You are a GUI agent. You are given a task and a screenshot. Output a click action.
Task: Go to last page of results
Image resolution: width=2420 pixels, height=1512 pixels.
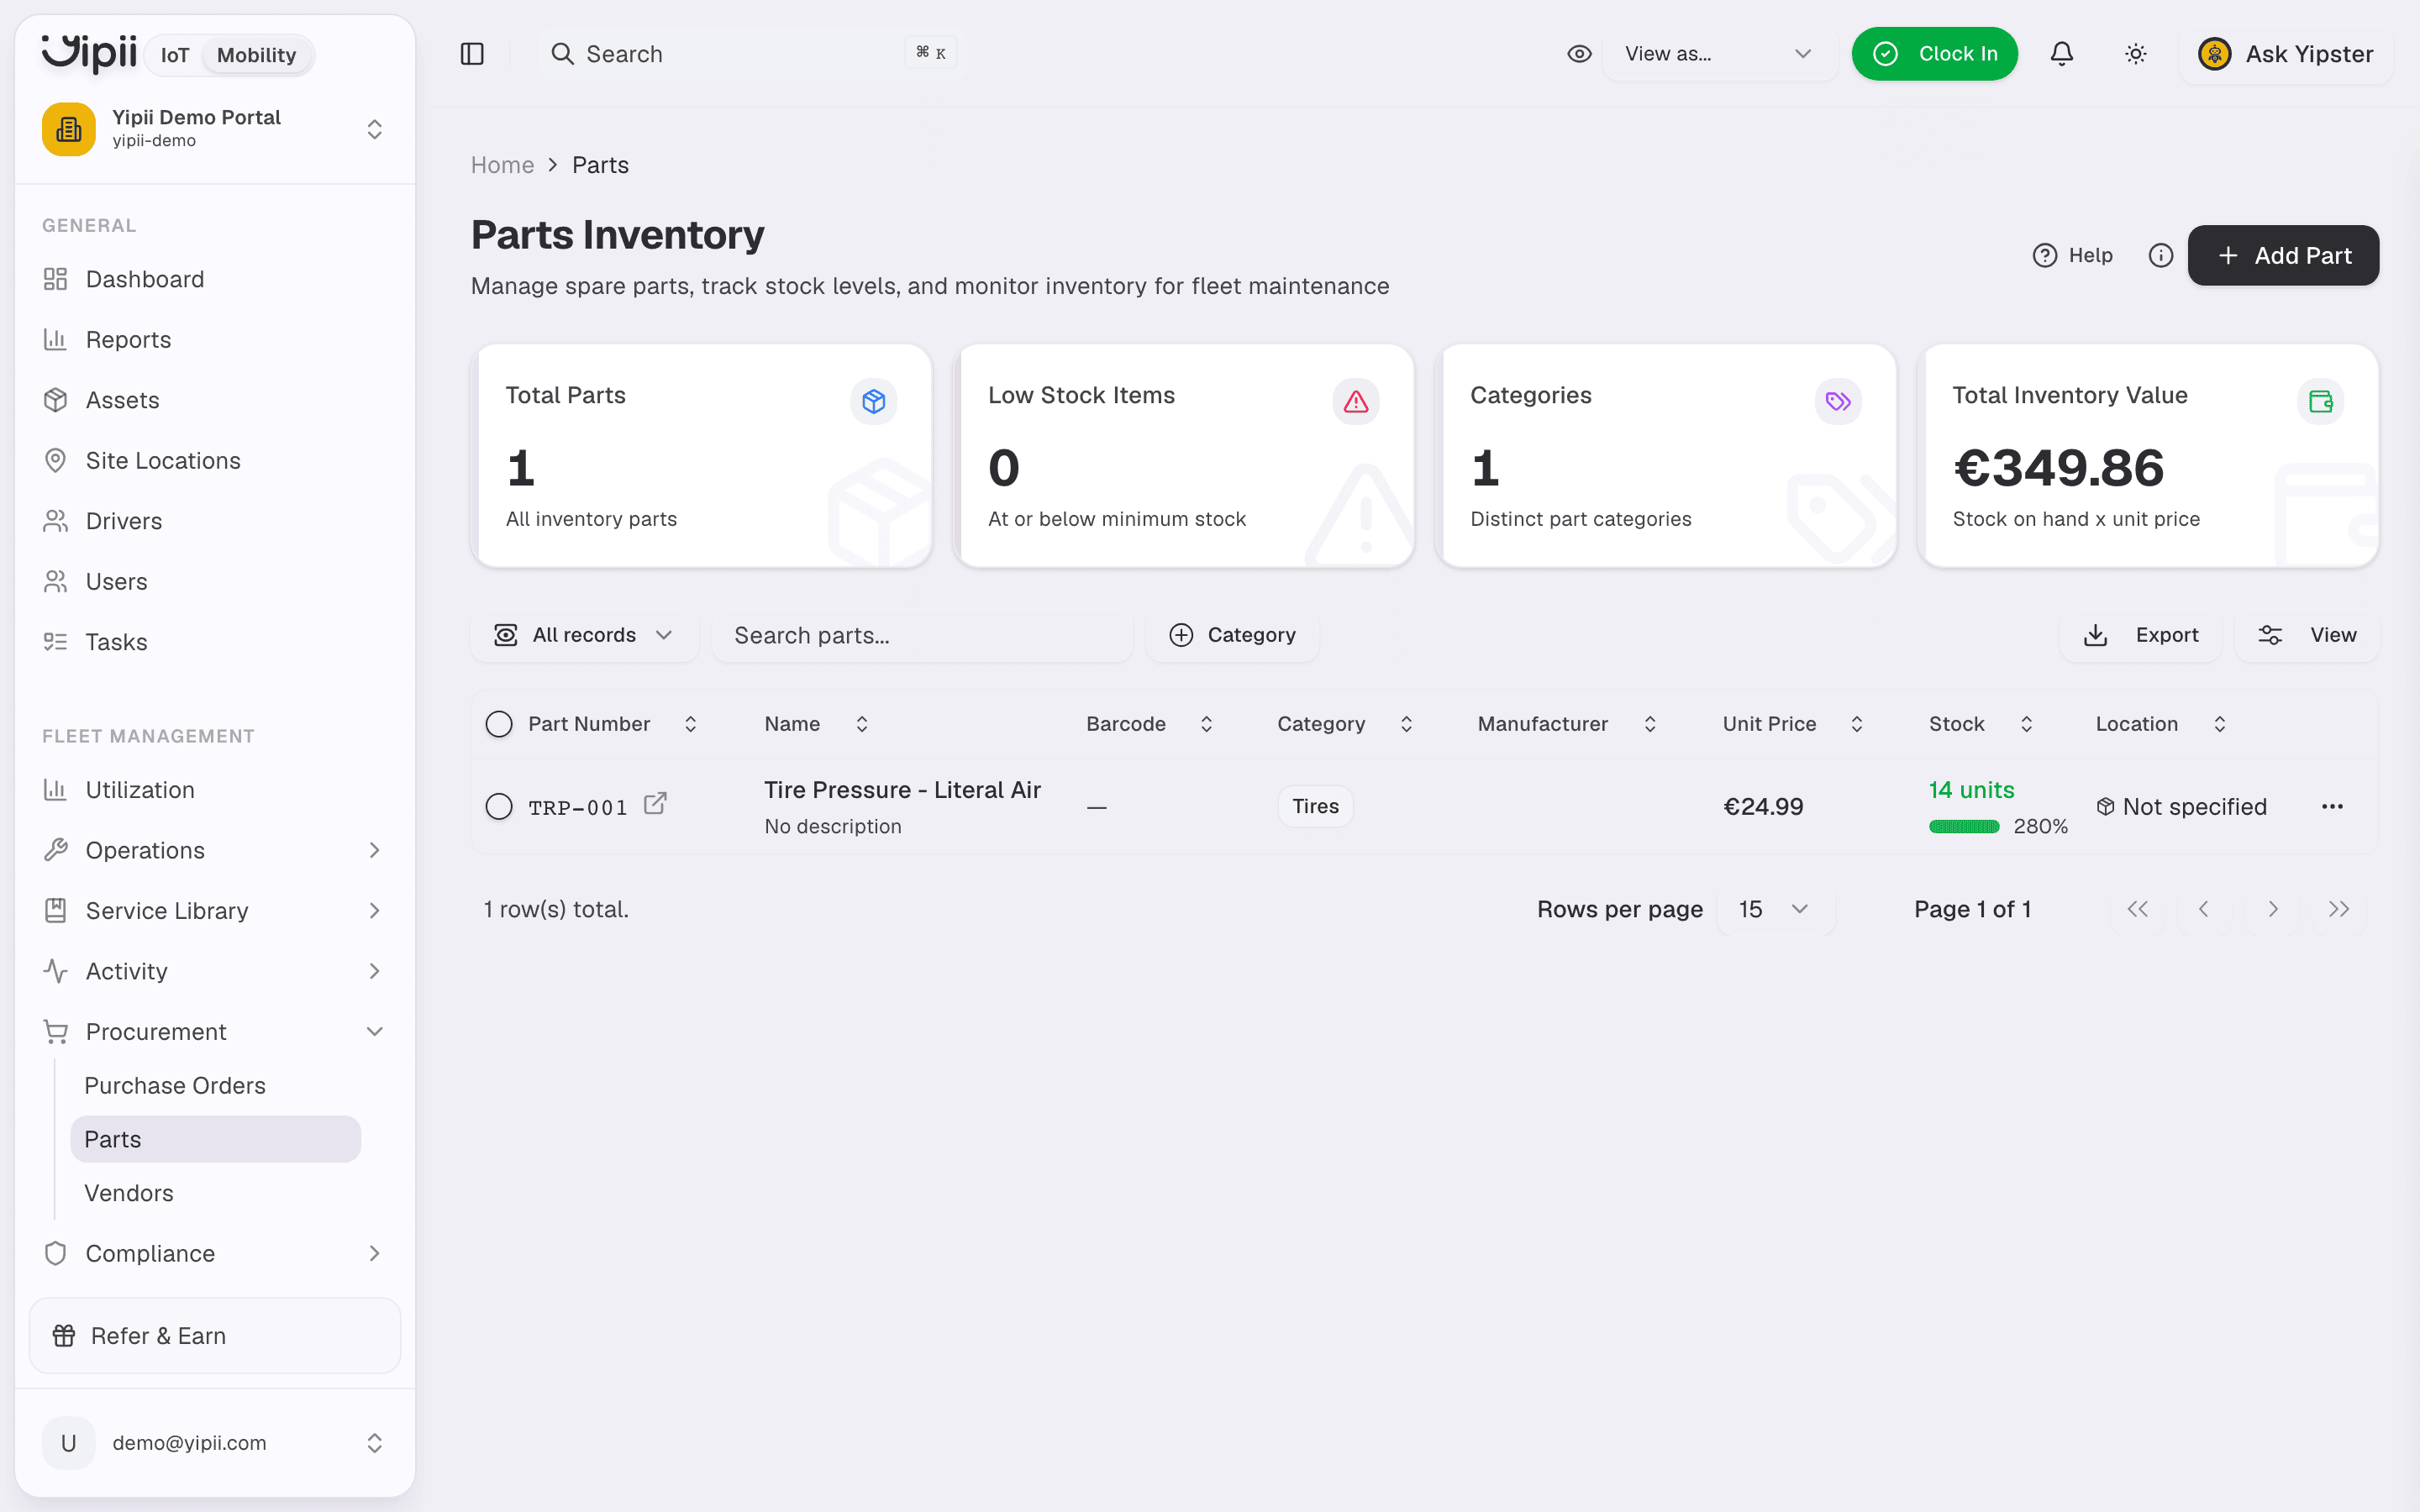tap(2339, 909)
